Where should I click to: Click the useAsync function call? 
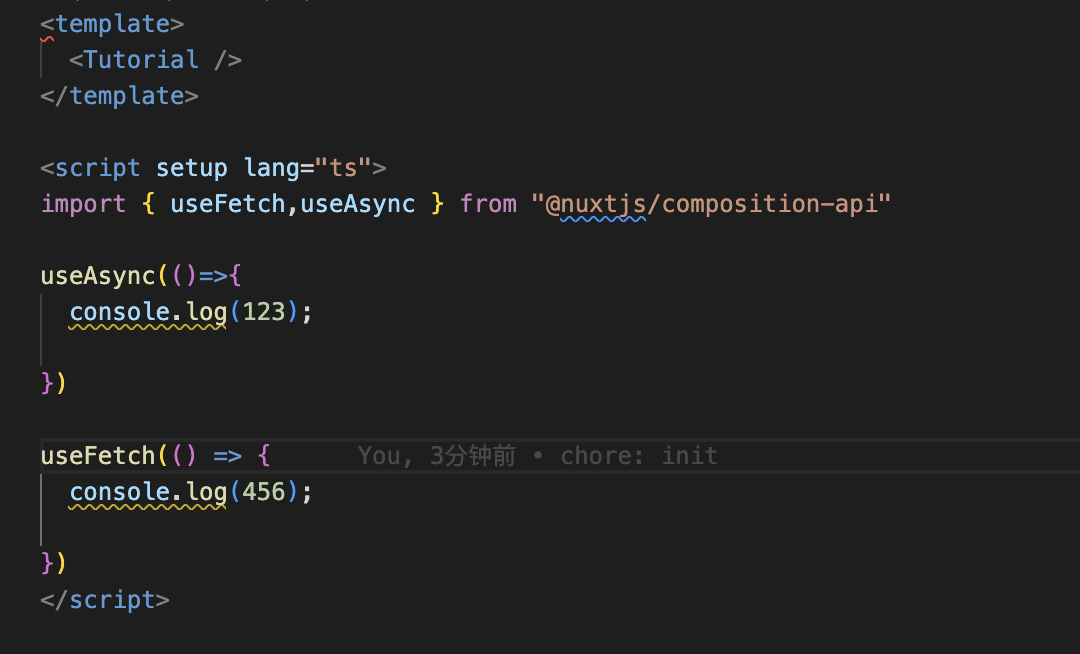[98, 276]
